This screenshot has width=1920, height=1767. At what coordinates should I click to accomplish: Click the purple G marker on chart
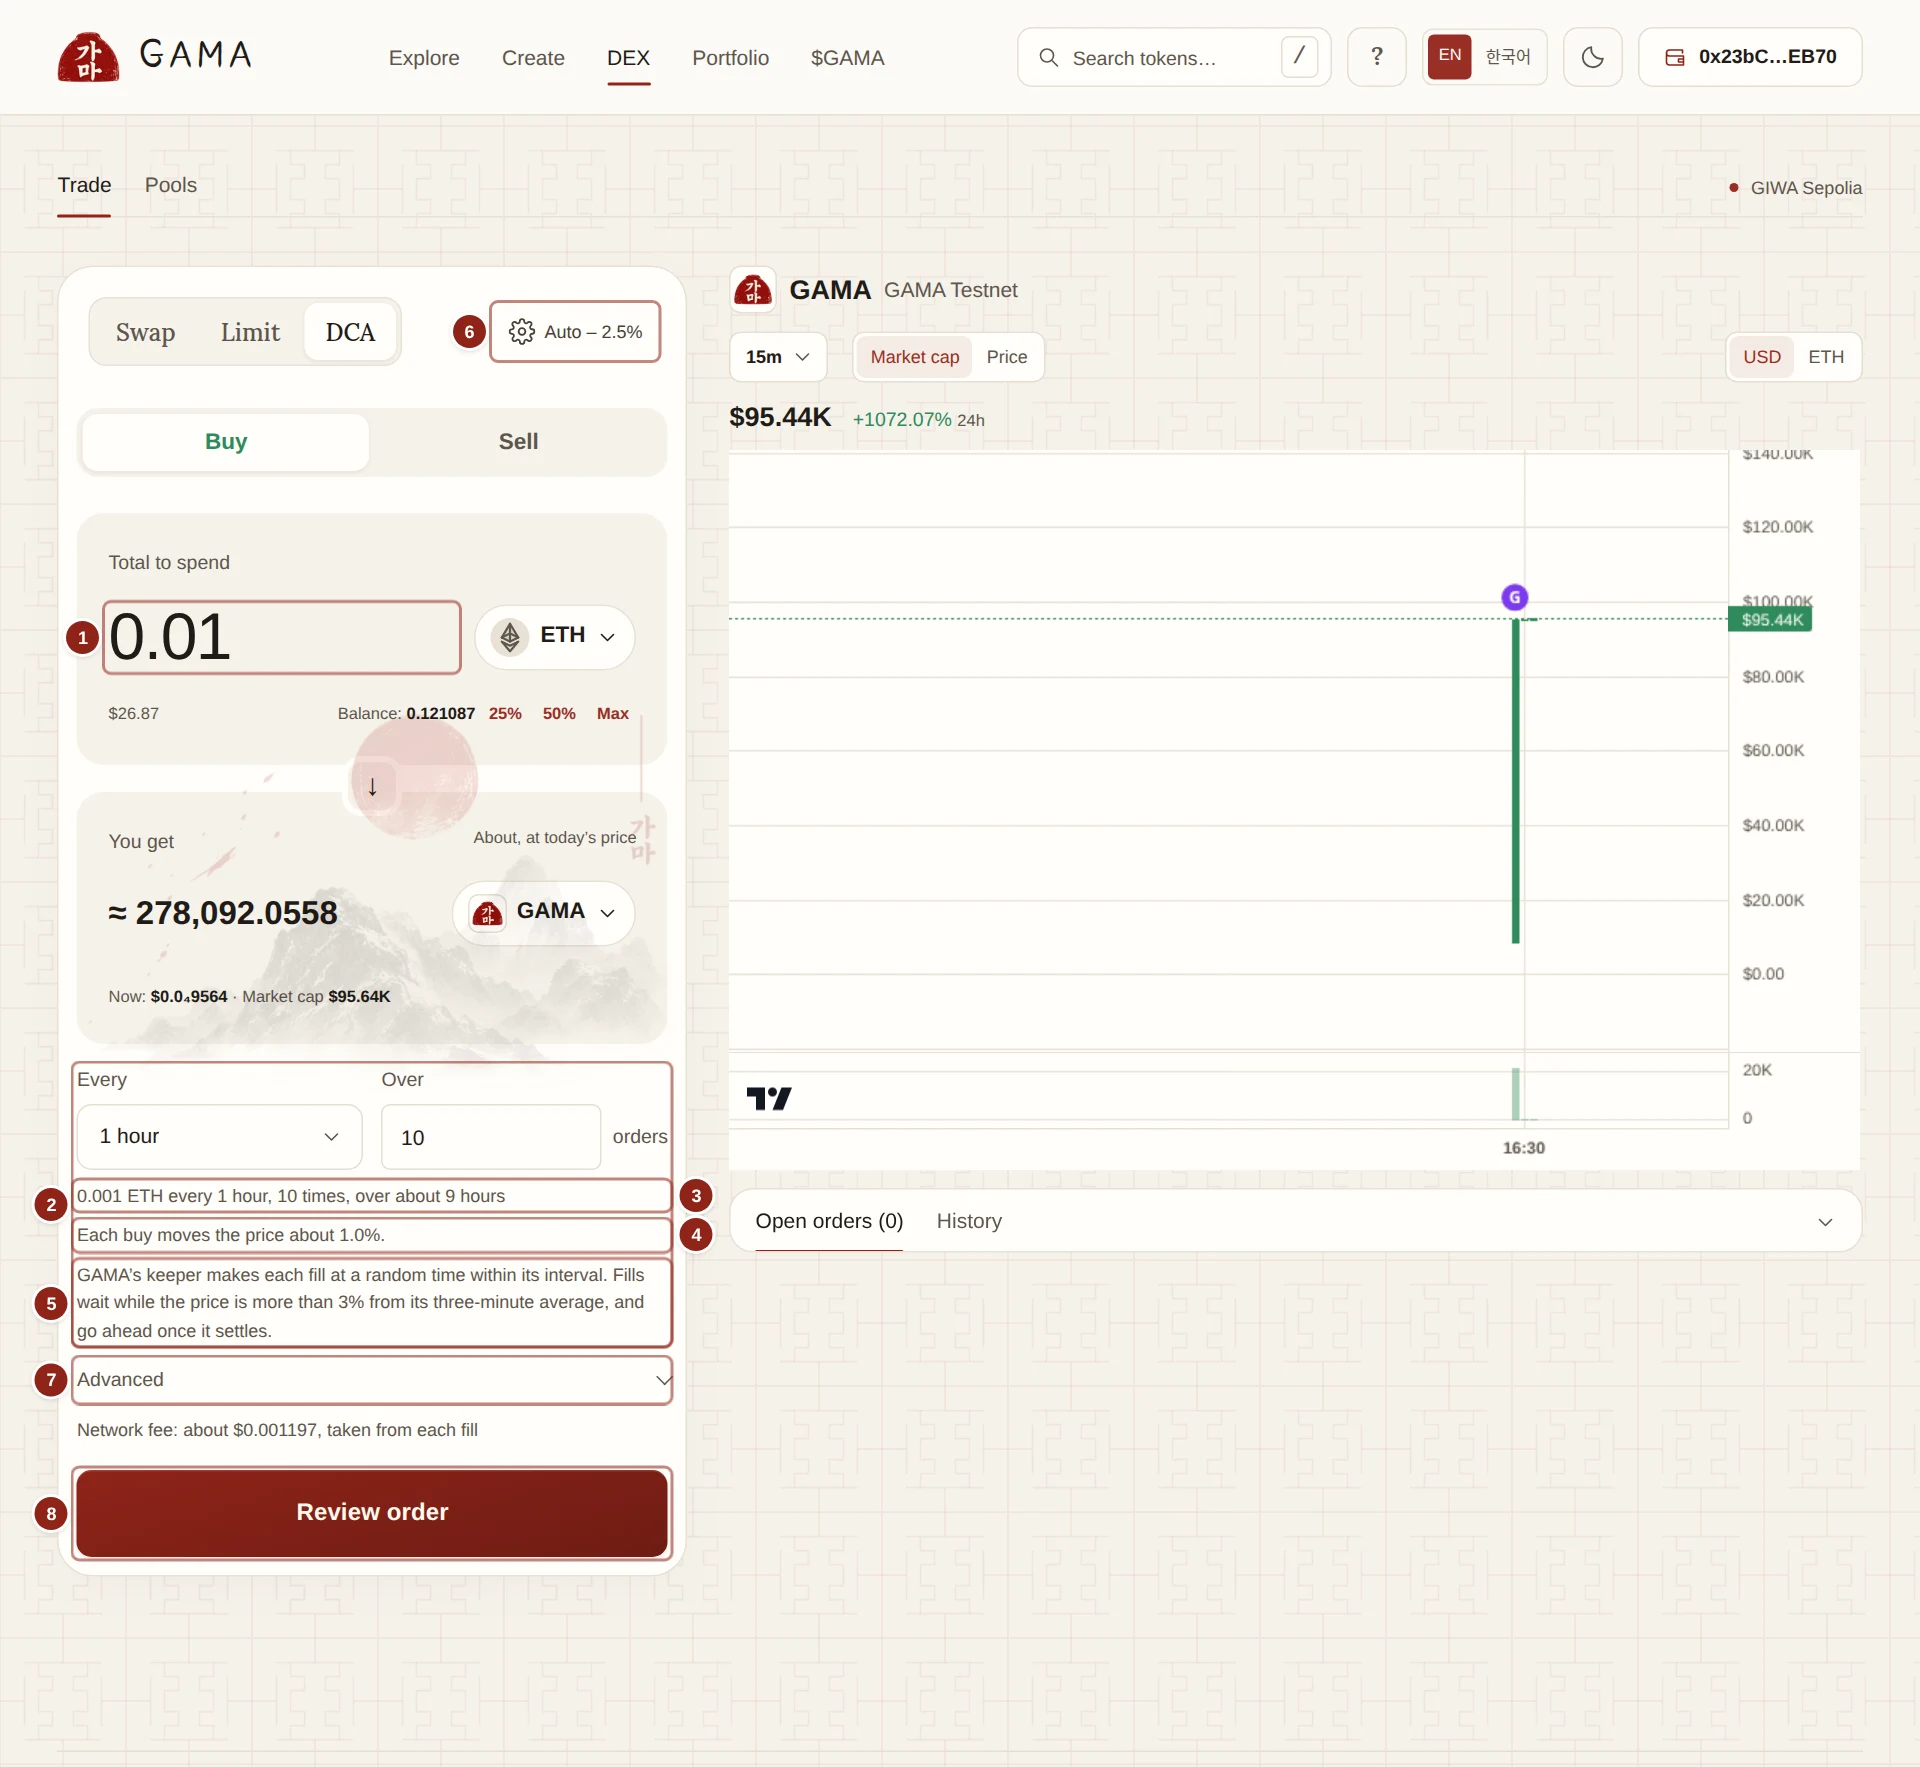[x=1515, y=598]
